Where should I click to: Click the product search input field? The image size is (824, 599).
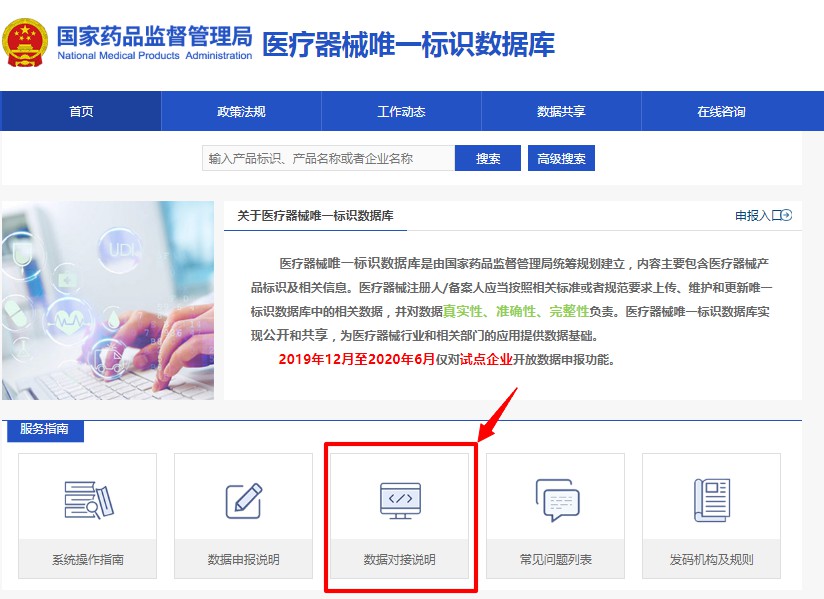328,158
